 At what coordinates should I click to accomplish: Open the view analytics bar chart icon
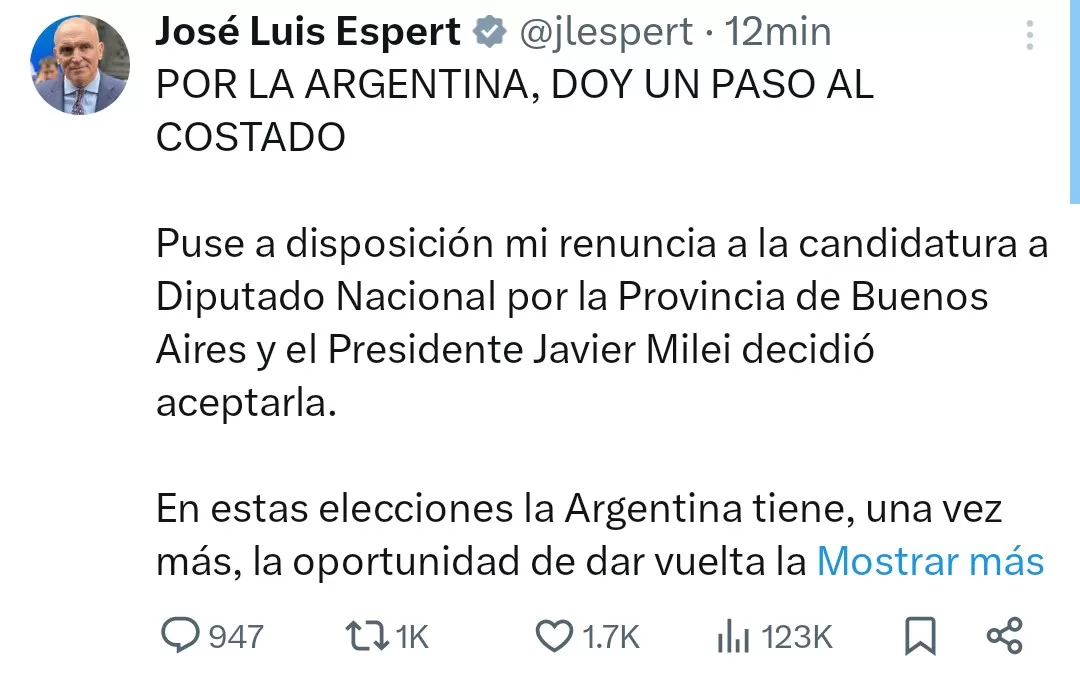click(733, 636)
